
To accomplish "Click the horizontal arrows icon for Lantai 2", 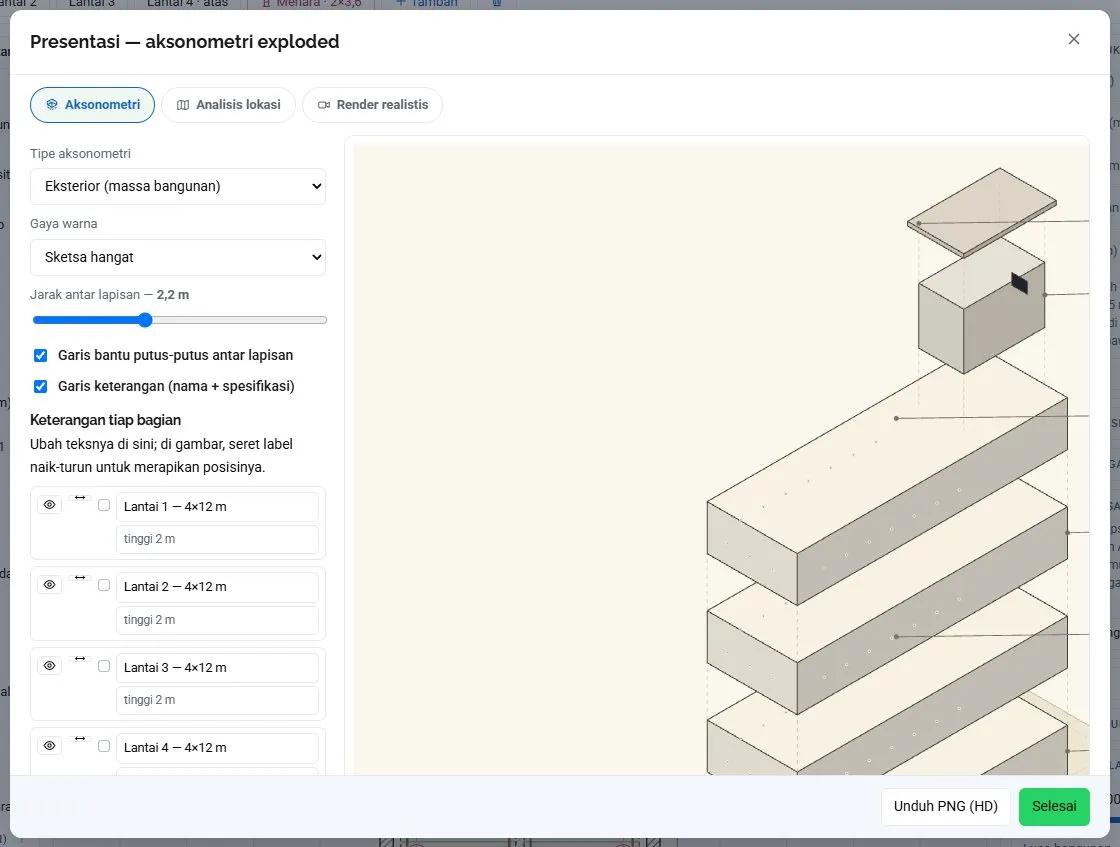I will pyautogui.click(x=80, y=578).
